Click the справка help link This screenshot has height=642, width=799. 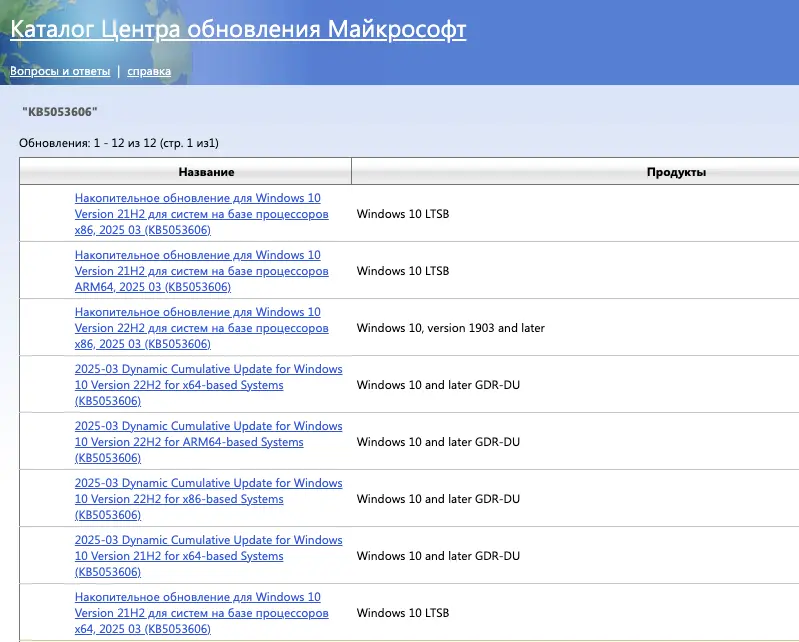tap(148, 71)
